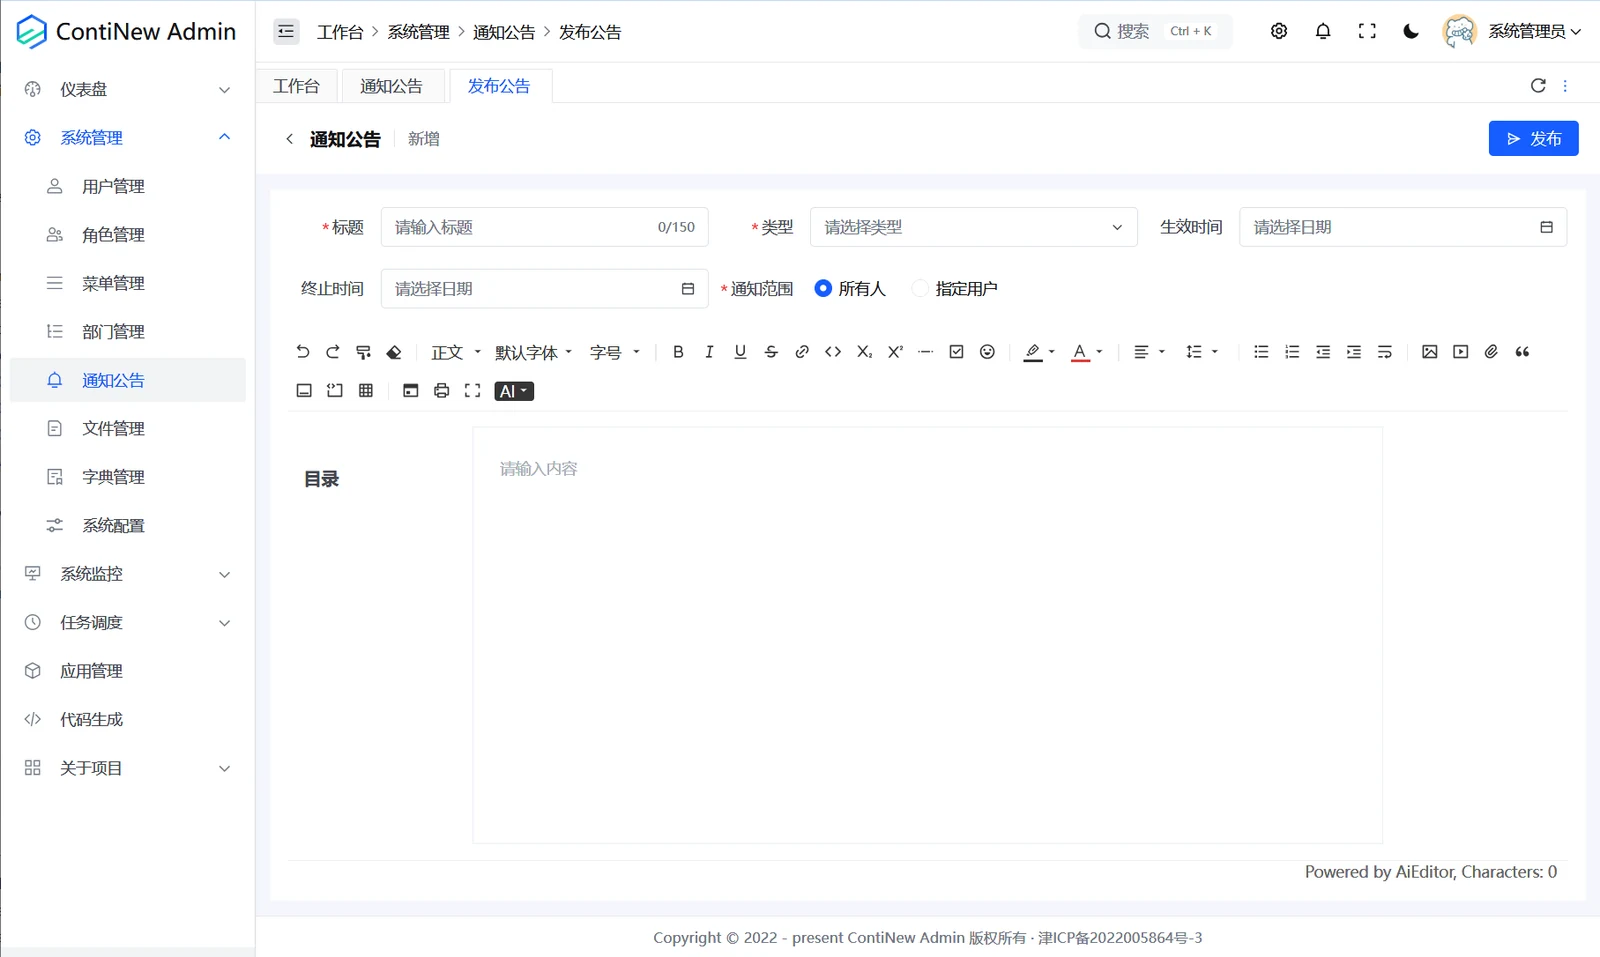Go back with the arrow beside 通知公告
The height and width of the screenshot is (957, 1600).
[289, 139]
